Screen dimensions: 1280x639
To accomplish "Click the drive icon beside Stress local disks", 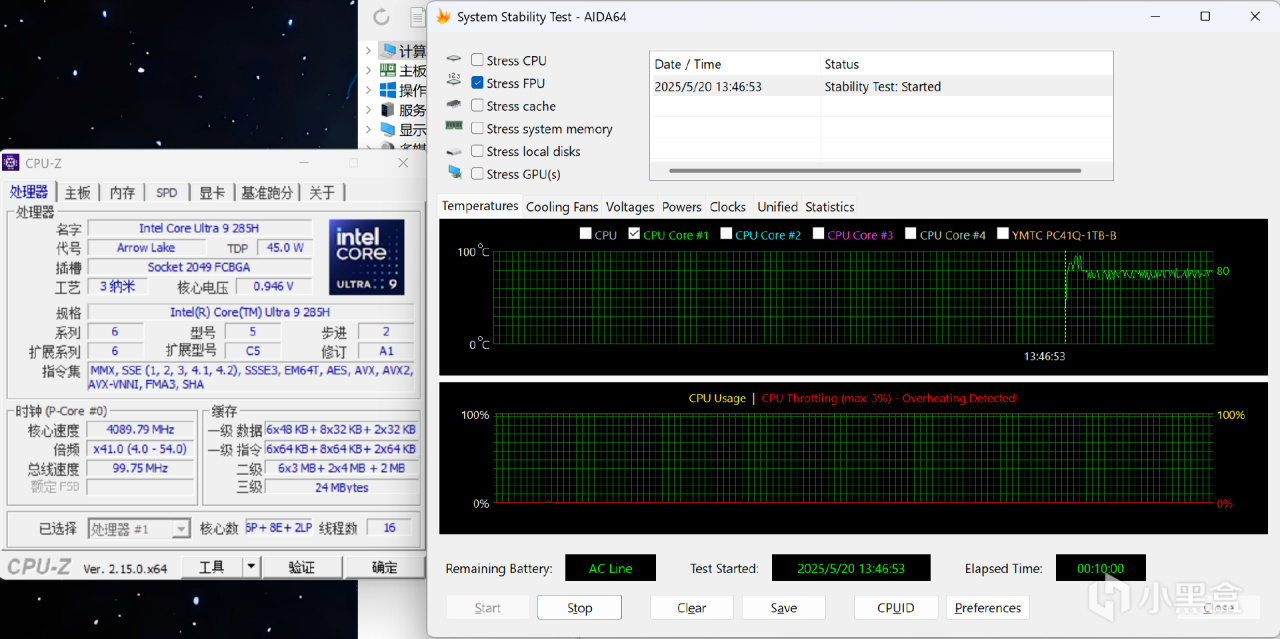I will (454, 151).
